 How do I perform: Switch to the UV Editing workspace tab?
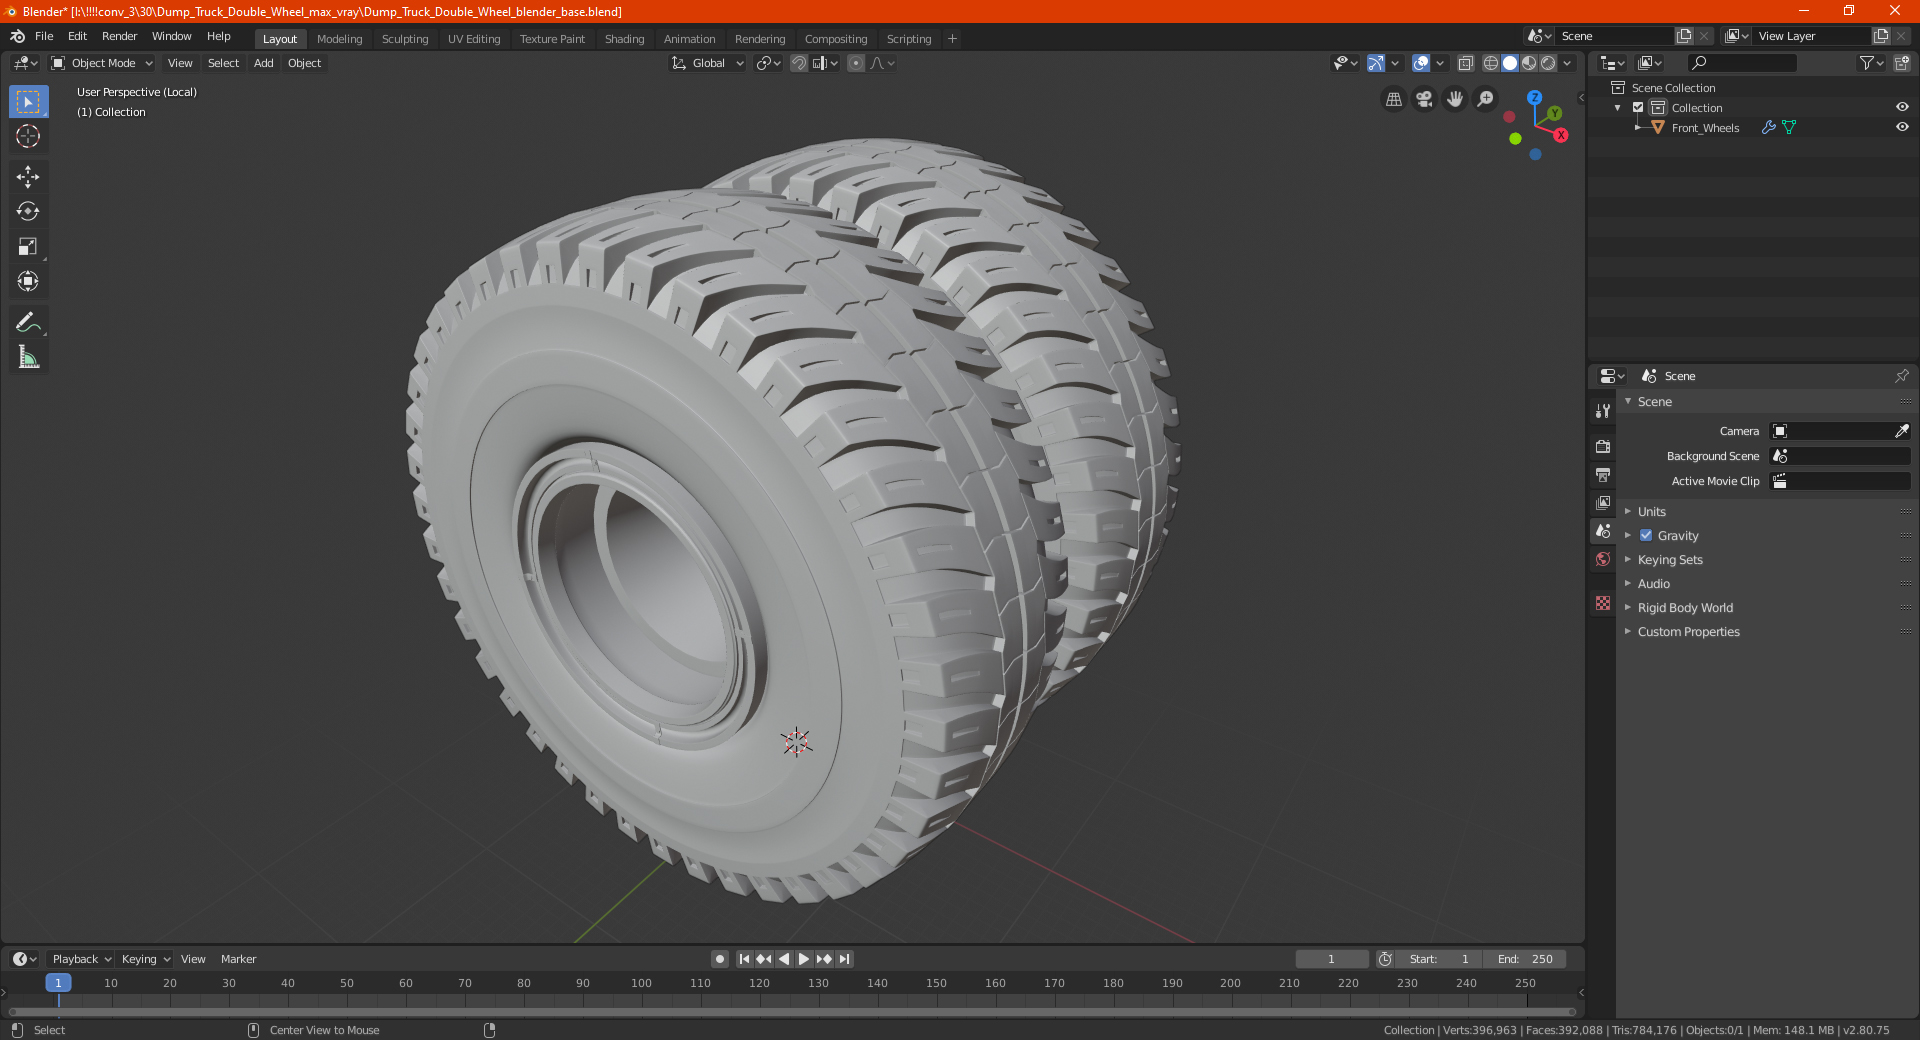point(474,39)
